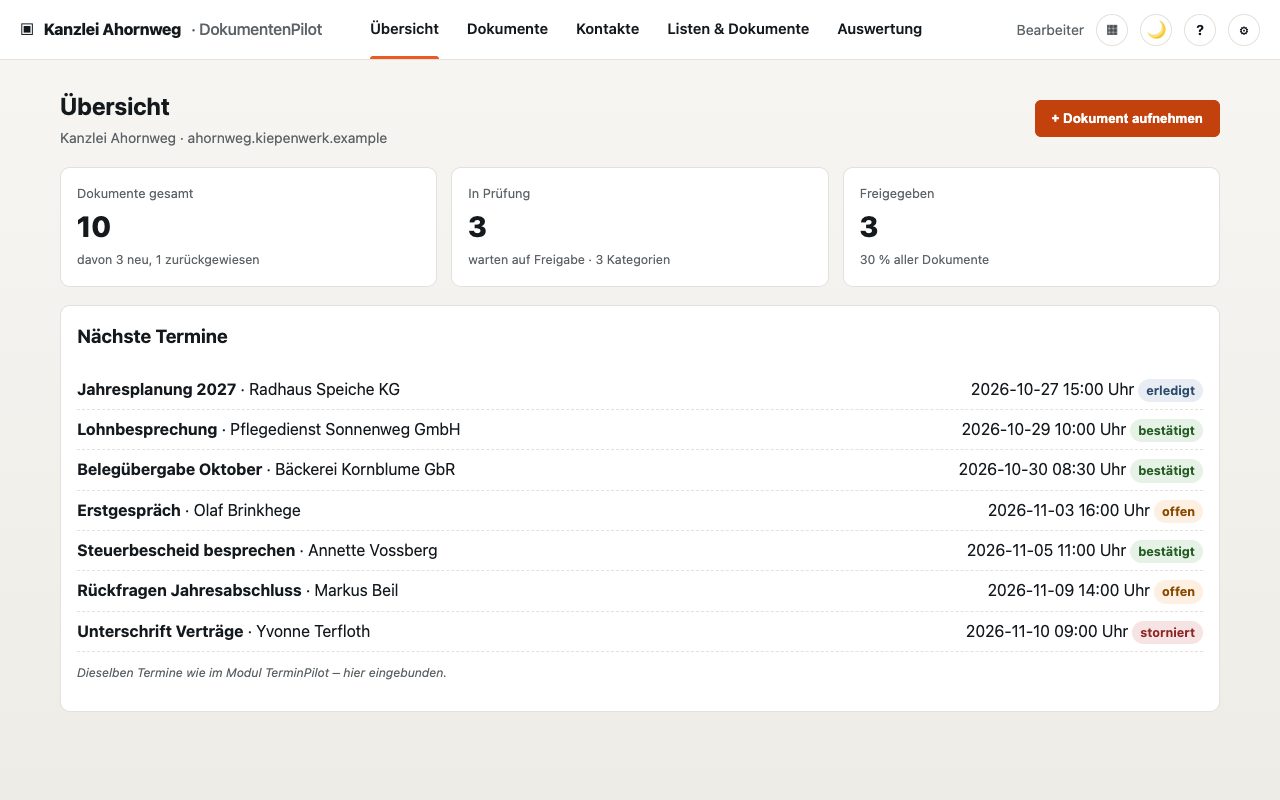
Task: Click the TerminPilot footnote text
Action: coord(262,673)
